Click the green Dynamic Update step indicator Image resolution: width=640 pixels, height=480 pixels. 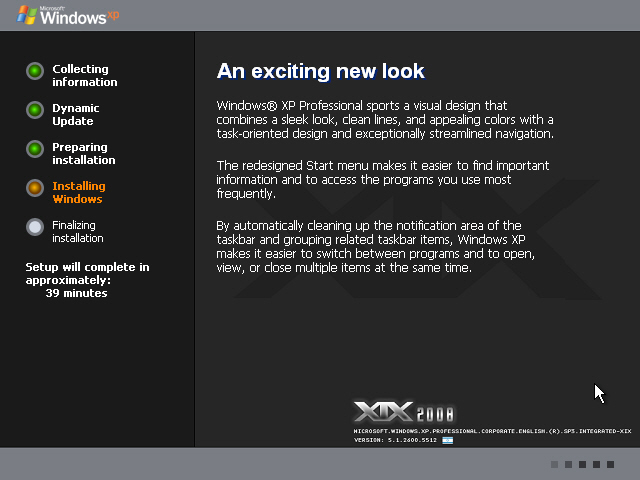point(35,110)
